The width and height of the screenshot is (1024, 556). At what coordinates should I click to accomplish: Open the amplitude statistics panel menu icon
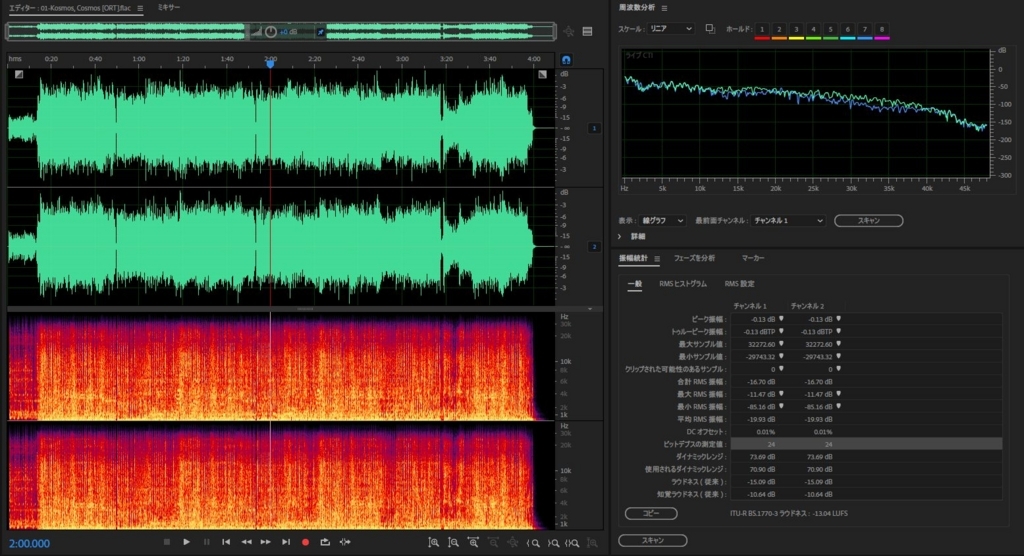657,259
